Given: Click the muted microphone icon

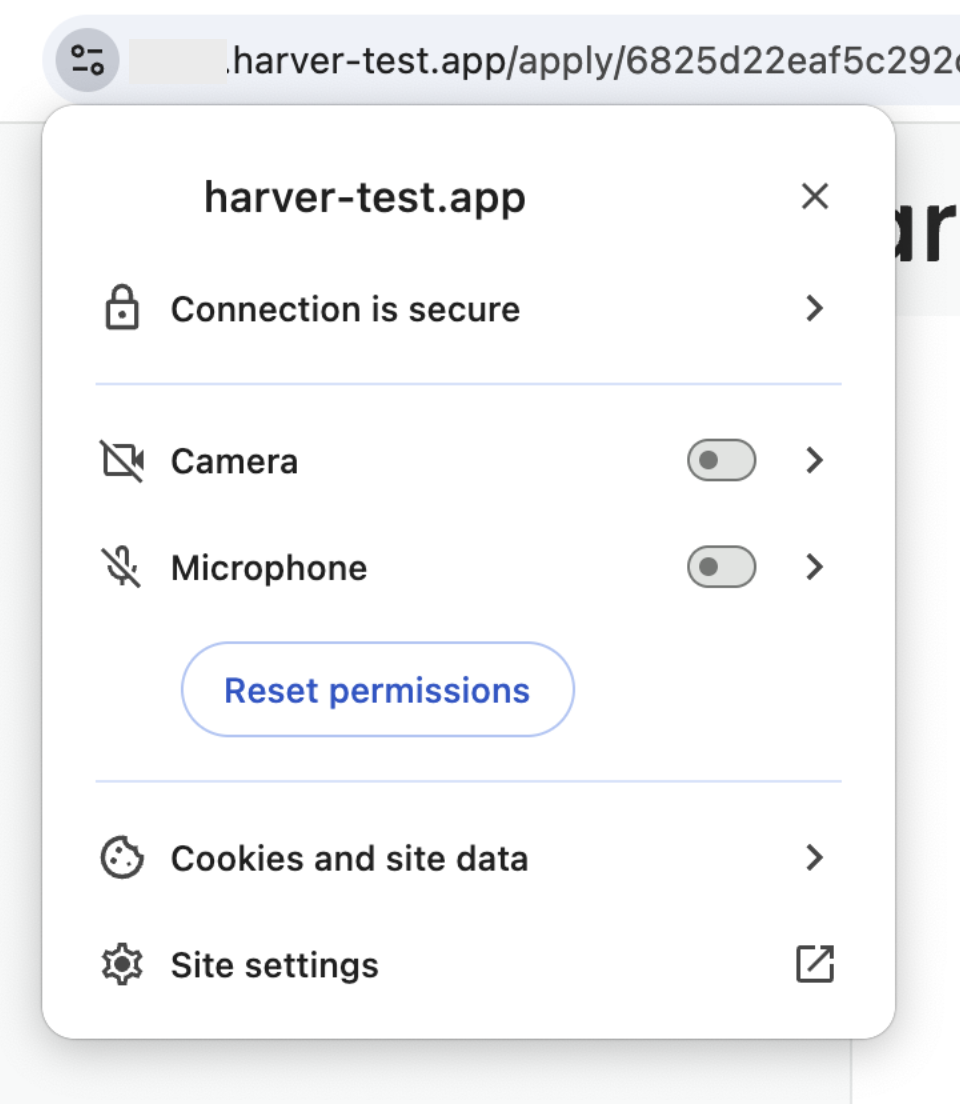Looking at the screenshot, I should 122,567.
